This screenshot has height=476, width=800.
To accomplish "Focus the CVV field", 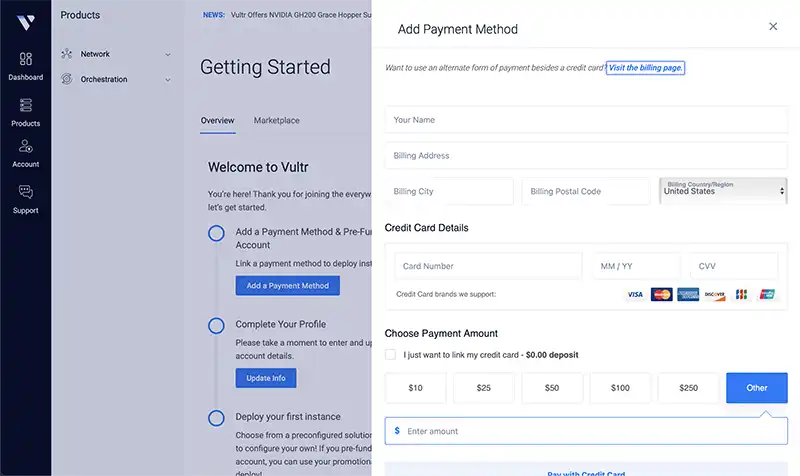I will 734,266.
